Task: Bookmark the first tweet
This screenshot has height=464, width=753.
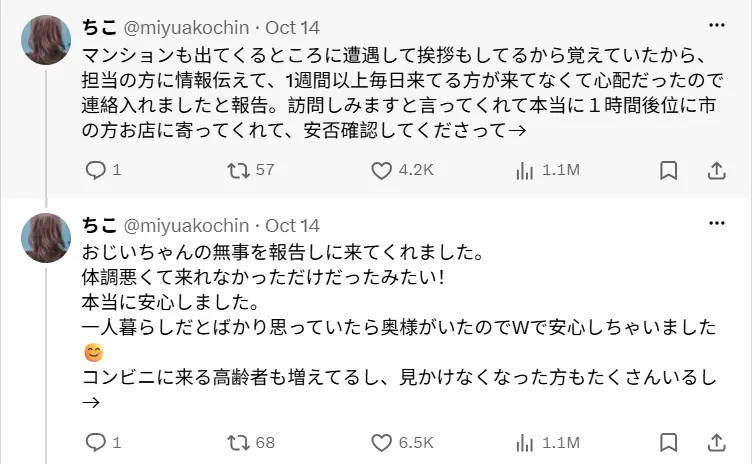Action: point(668,171)
